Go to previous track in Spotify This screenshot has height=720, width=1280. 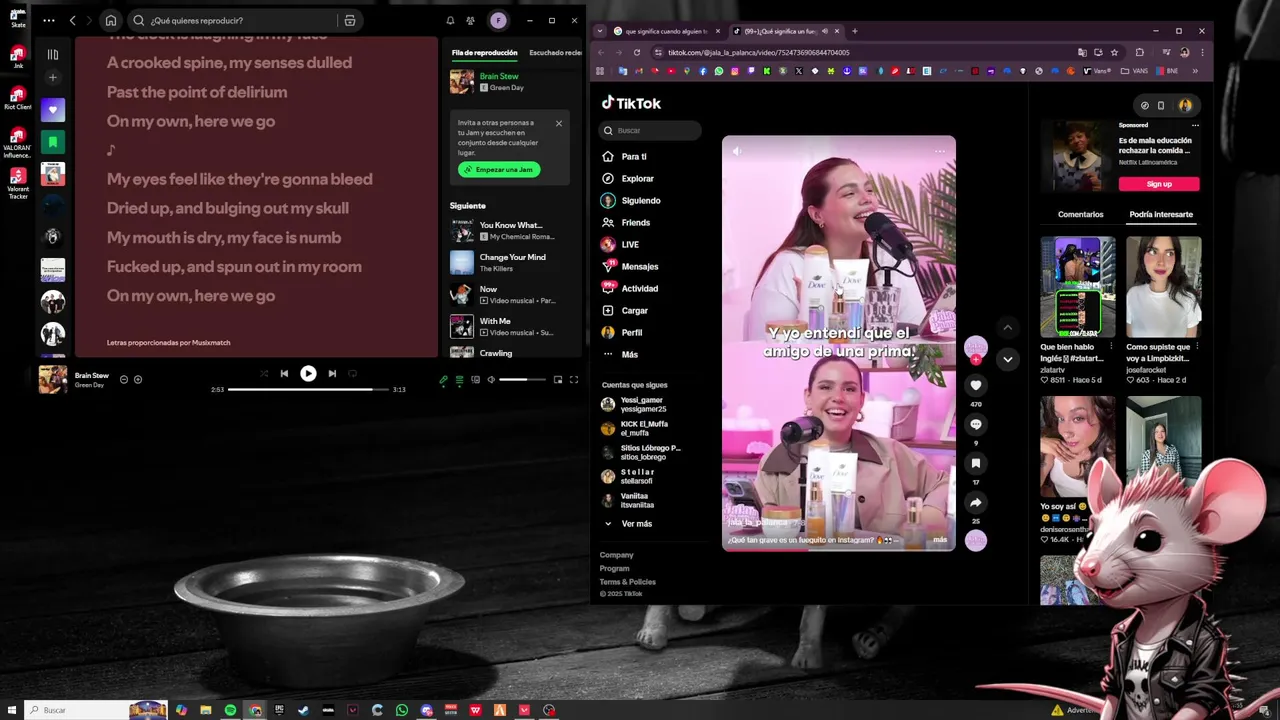[x=284, y=373]
